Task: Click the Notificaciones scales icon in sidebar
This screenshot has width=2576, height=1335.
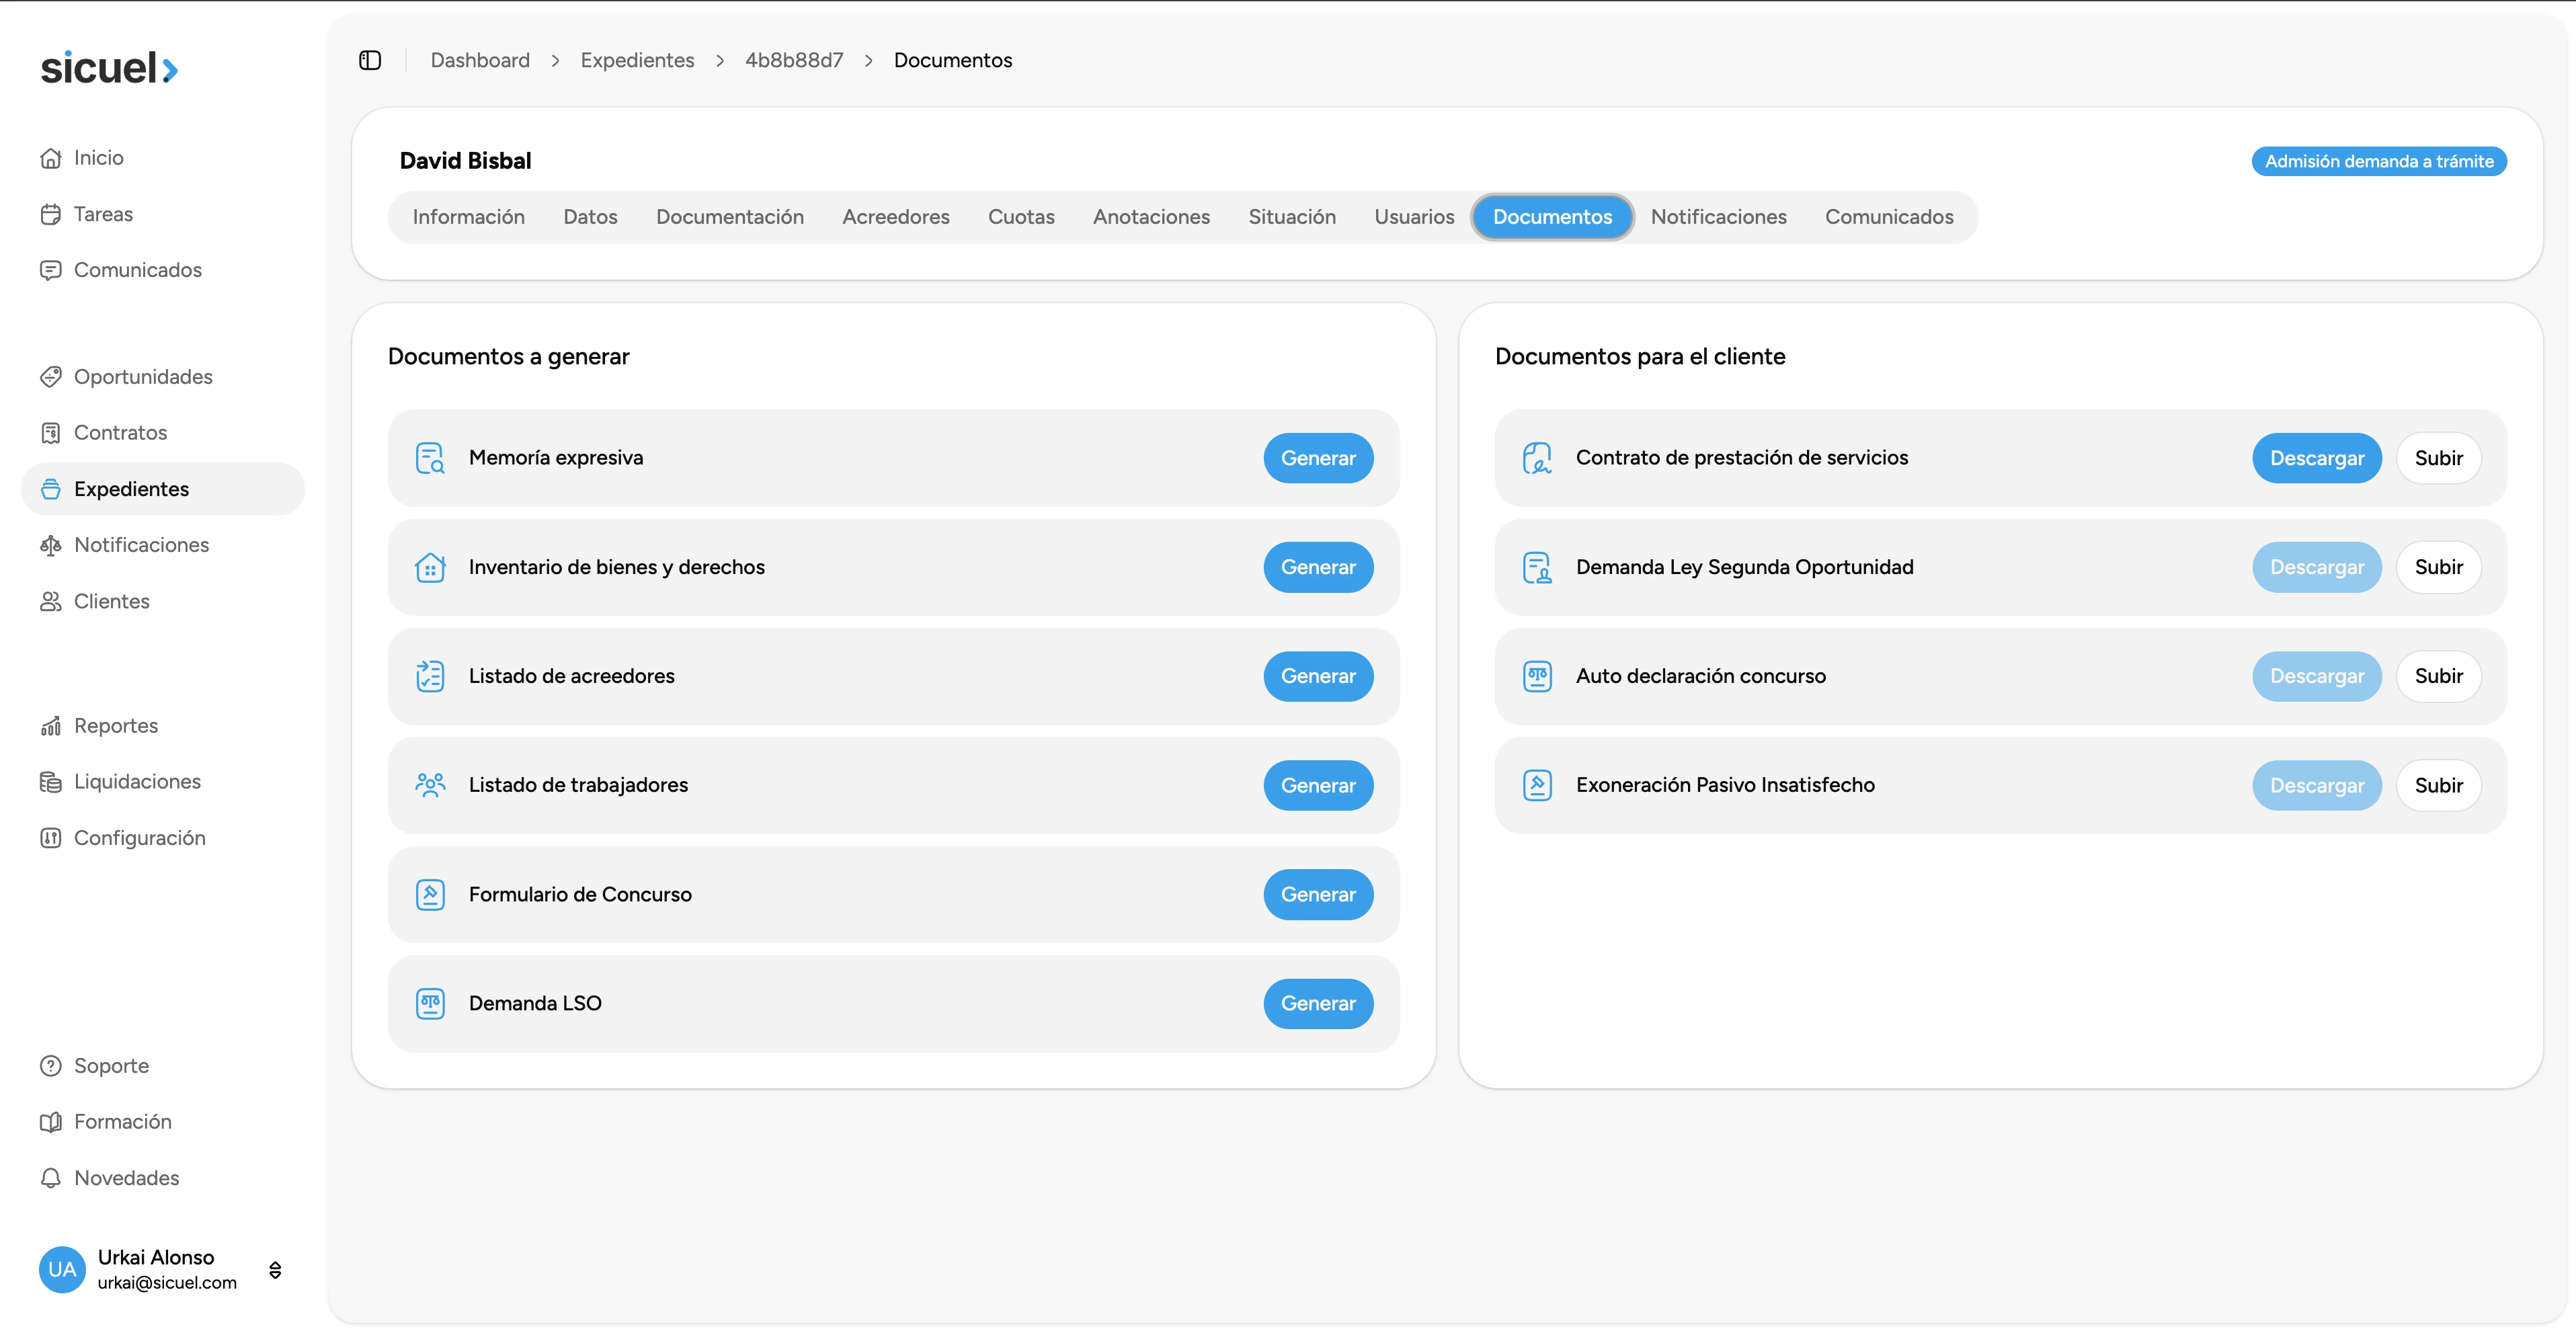Action: click(51, 545)
